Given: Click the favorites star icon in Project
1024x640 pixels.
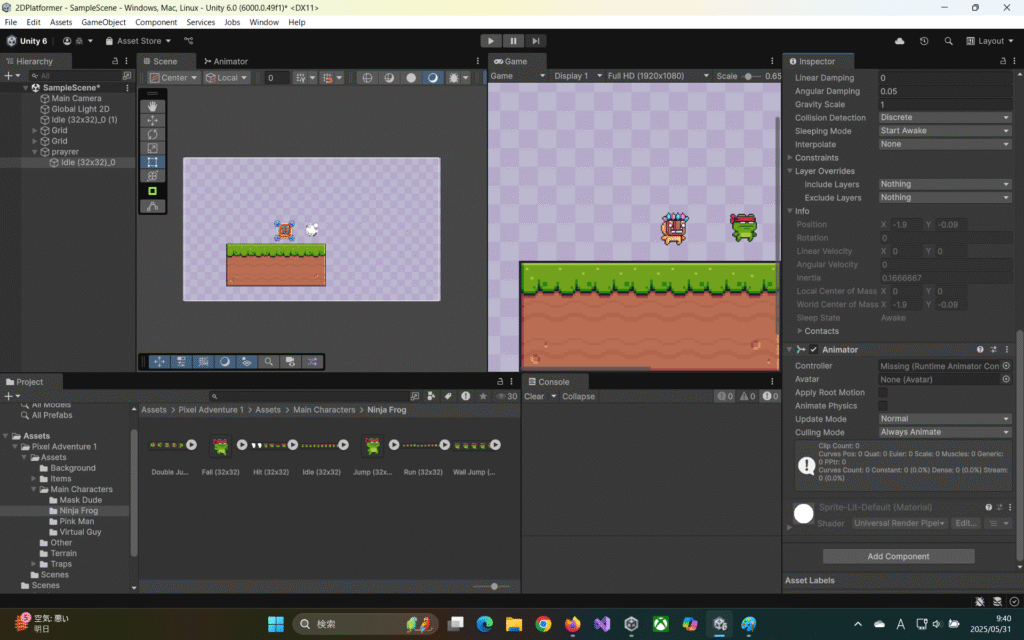Looking at the screenshot, I should pyautogui.click(x=483, y=396).
